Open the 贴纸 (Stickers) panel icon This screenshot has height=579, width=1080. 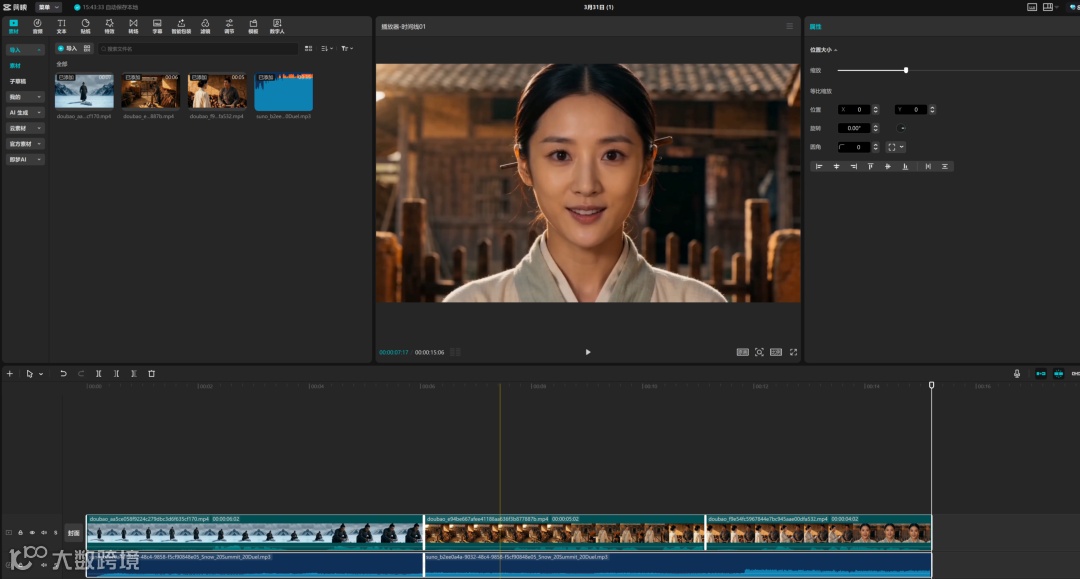85,25
